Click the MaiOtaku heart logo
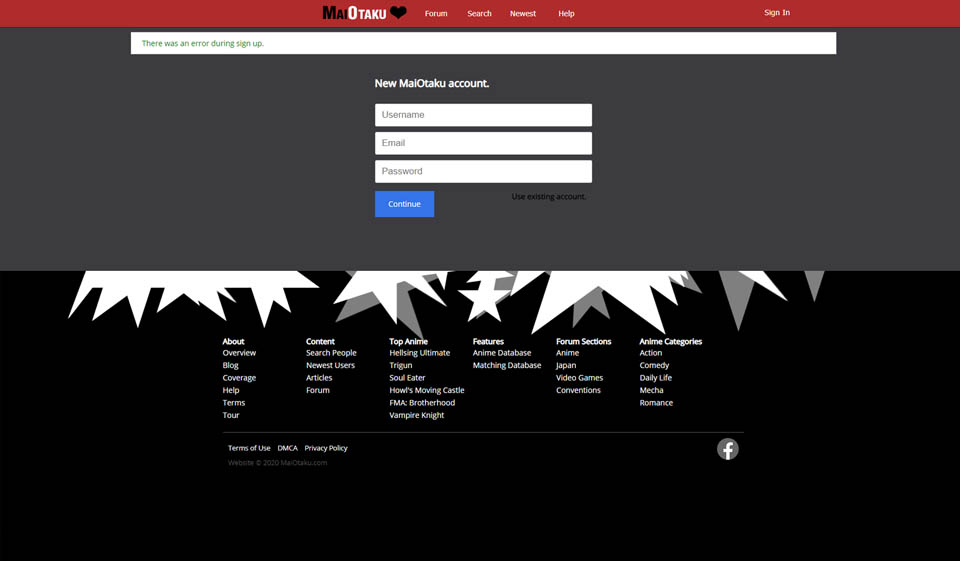Screen dimensions: 960x561 [364, 13]
